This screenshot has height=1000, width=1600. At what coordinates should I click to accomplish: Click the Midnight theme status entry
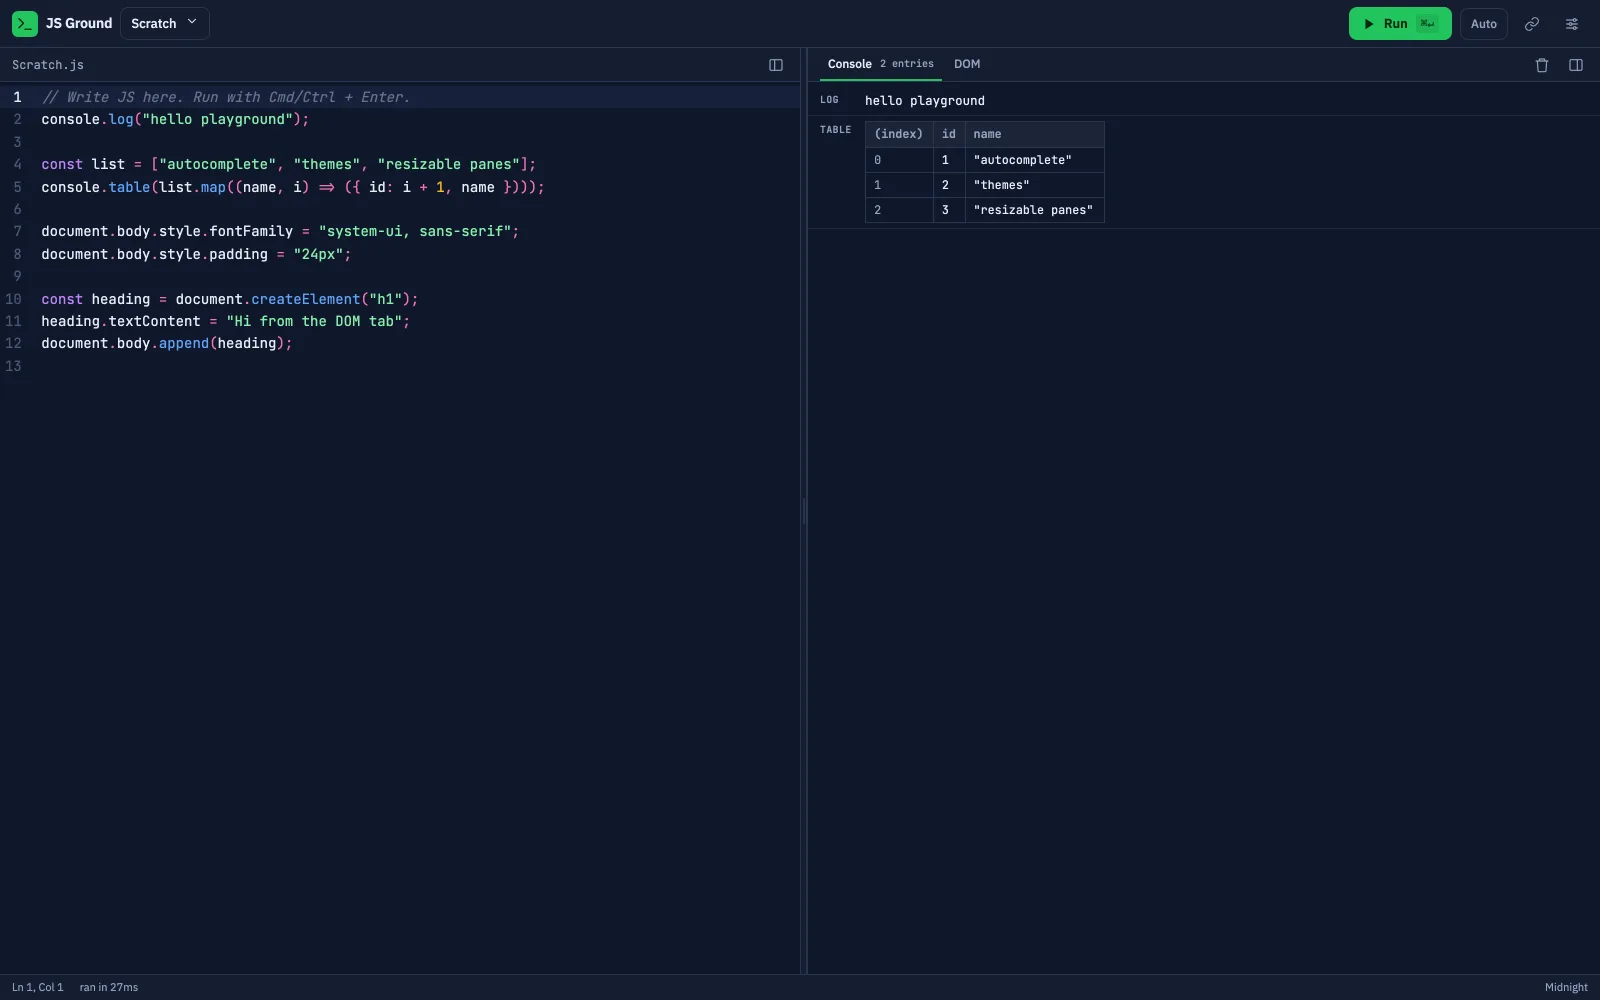coord(1566,987)
